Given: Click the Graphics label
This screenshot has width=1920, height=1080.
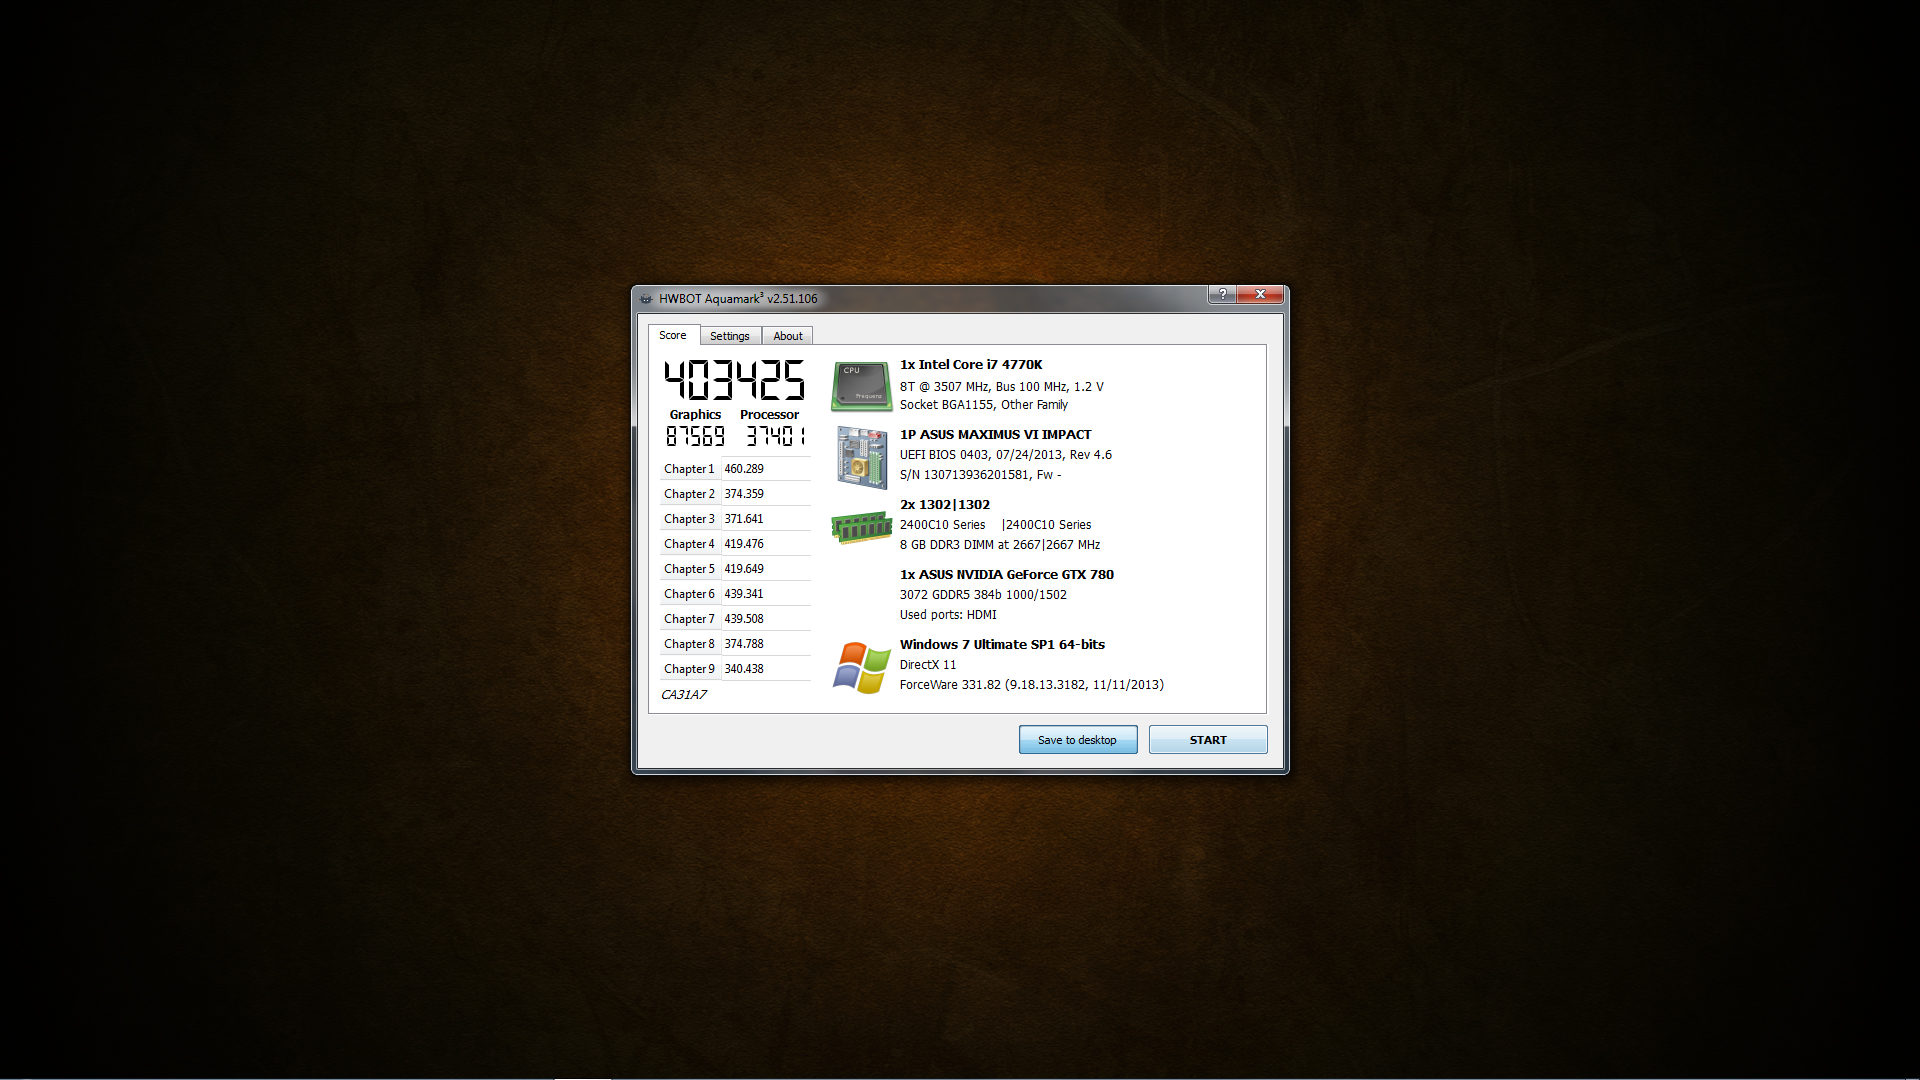Looking at the screenshot, I should 695,415.
